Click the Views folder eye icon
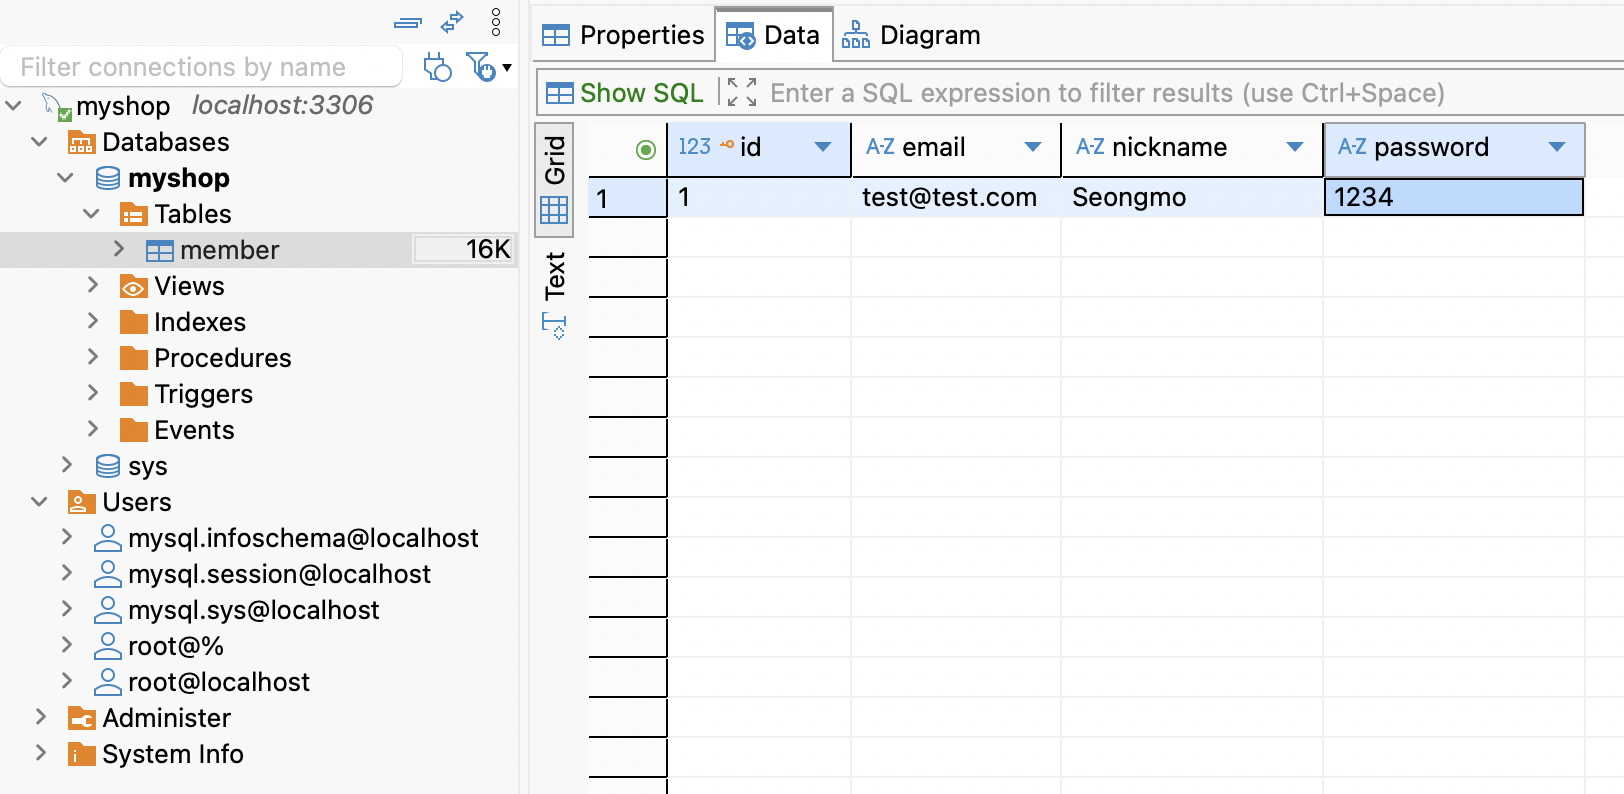The height and width of the screenshot is (794, 1624). (134, 287)
